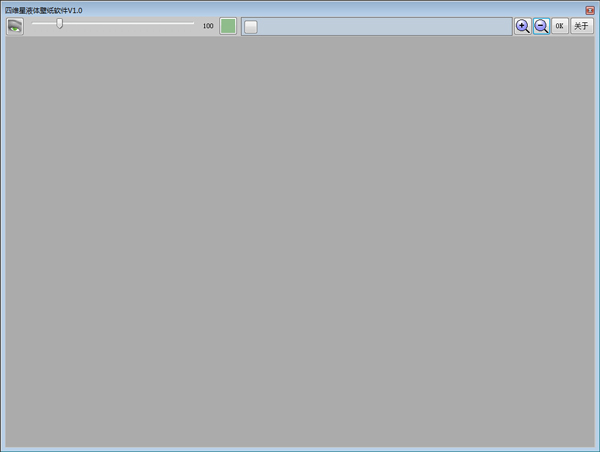
Task: Close the 四维星液体壁纸软件 window
Action: (x=590, y=10)
